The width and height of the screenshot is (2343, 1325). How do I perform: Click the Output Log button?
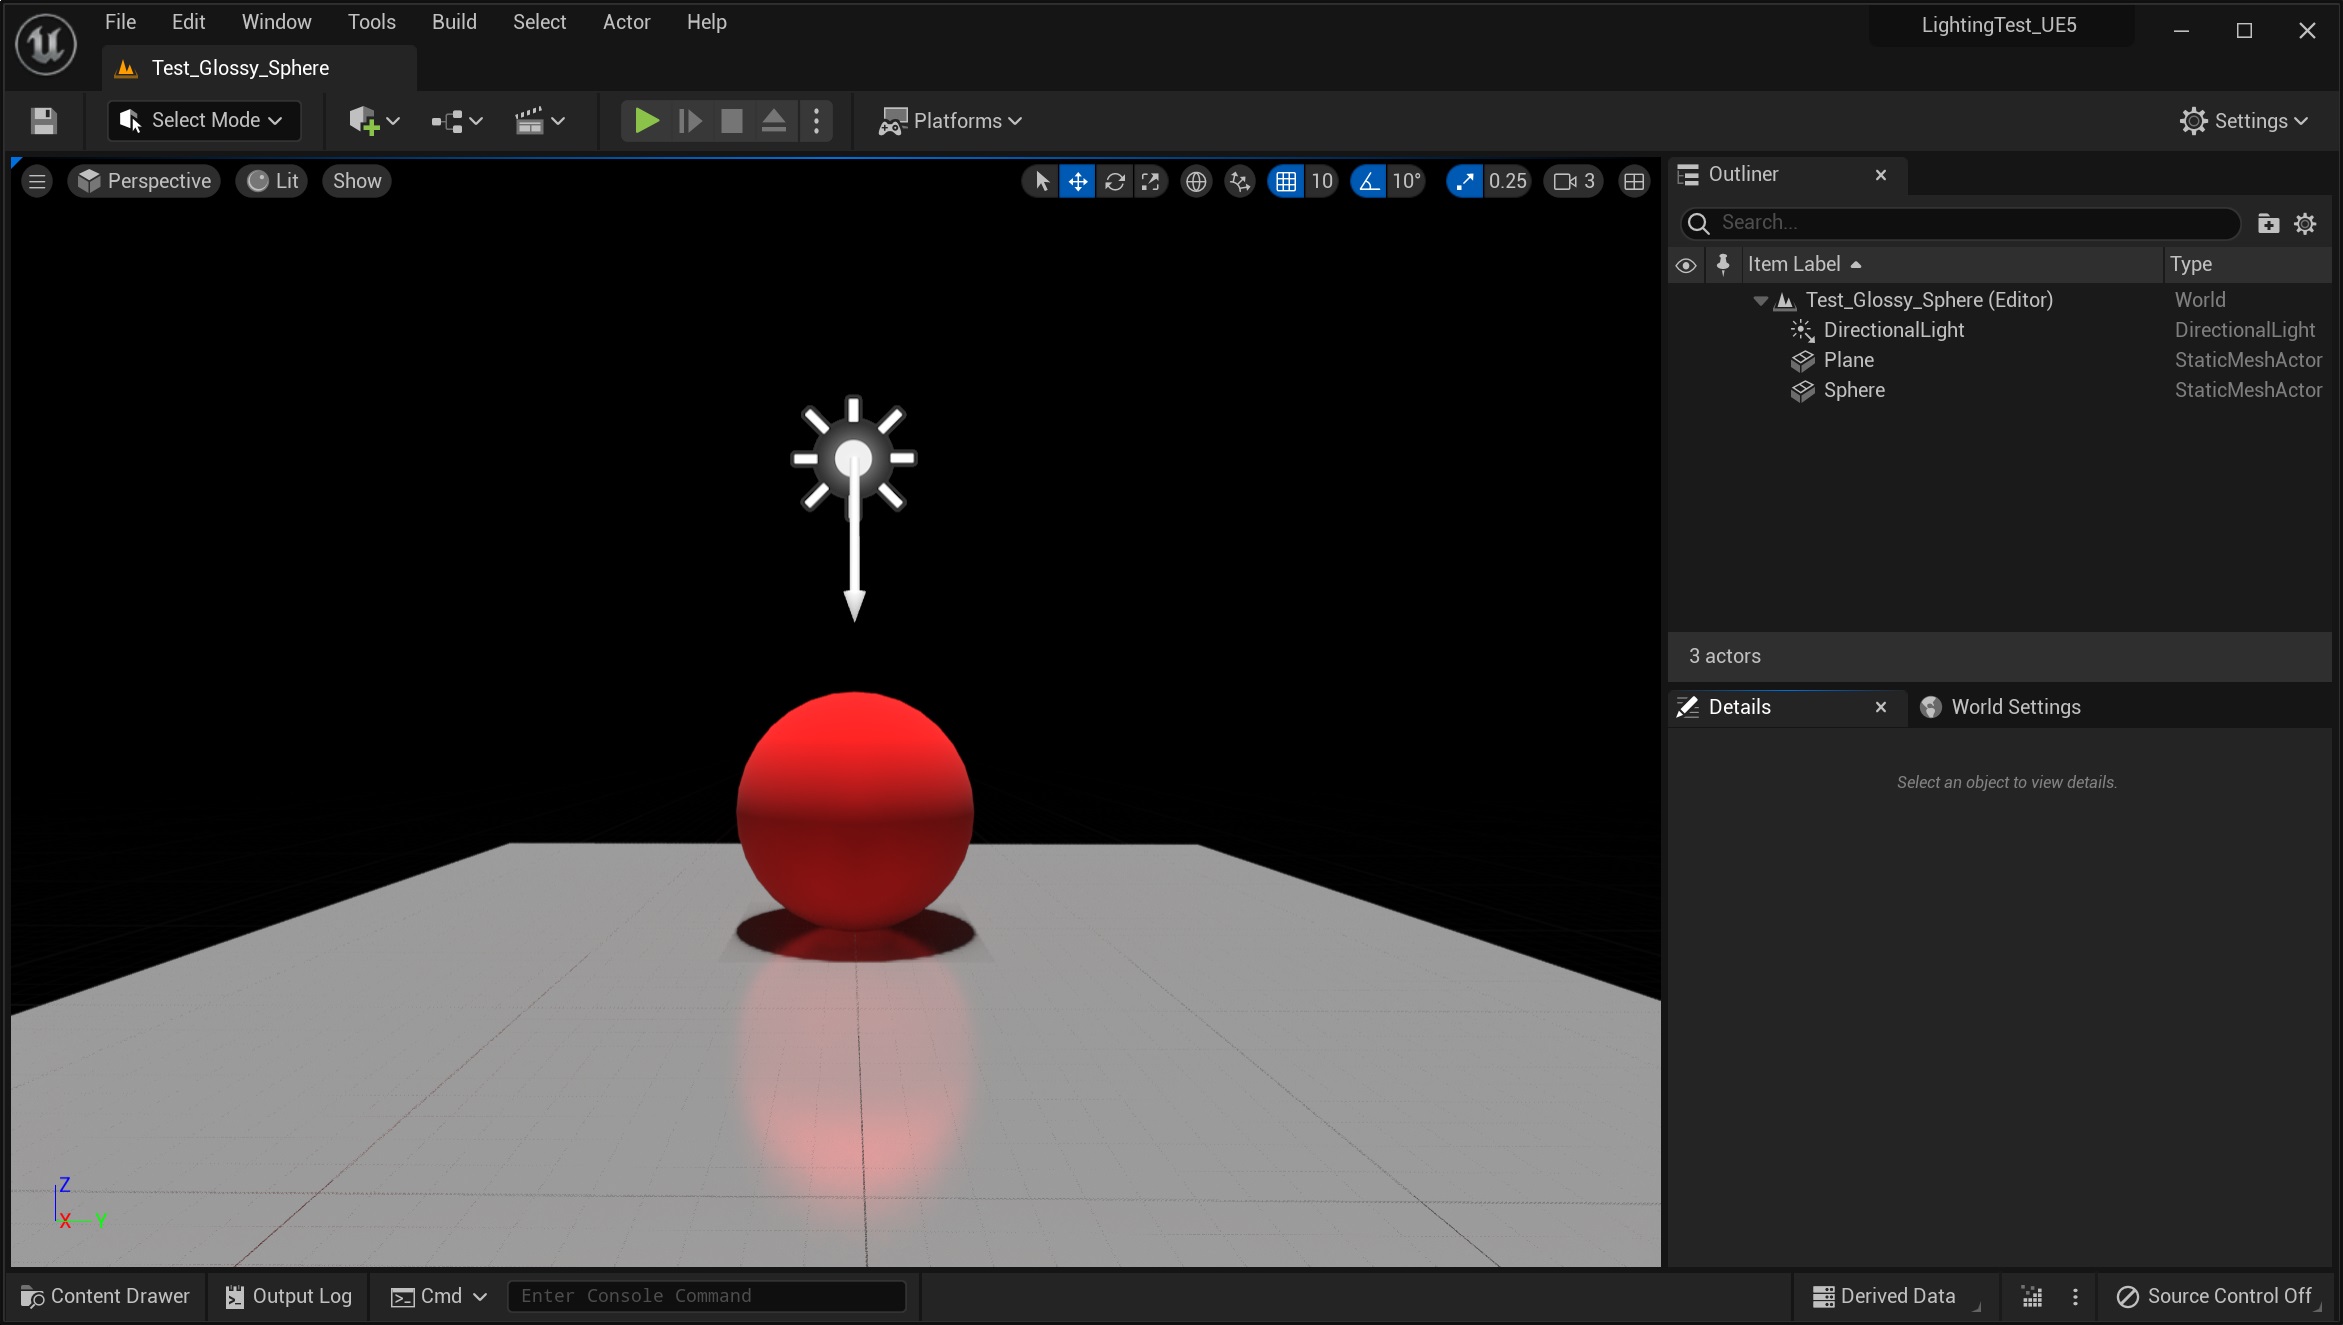tap(289, 1296)
